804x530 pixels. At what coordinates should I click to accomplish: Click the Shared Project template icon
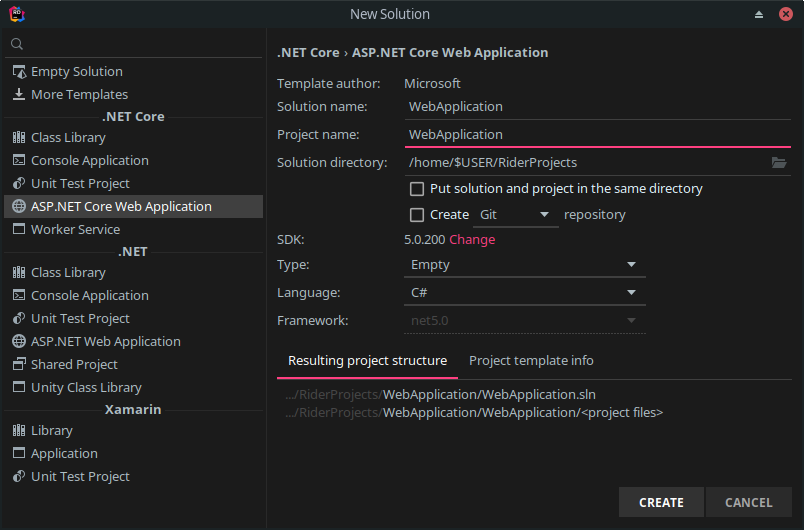coord(19,365)
